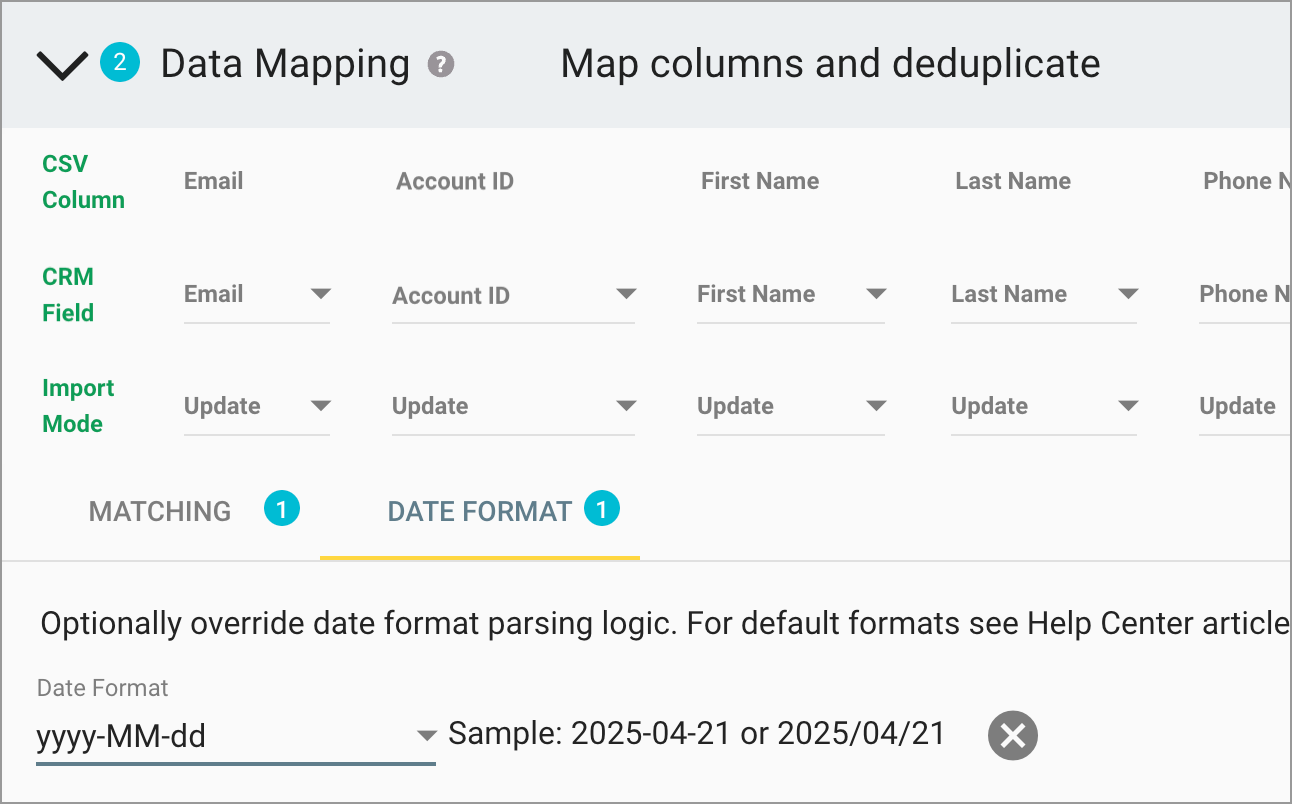This screenshot has width=1292, height=804.
Task: Collapse the Data Mapping section chevron
Action: (x=62, y=65)
